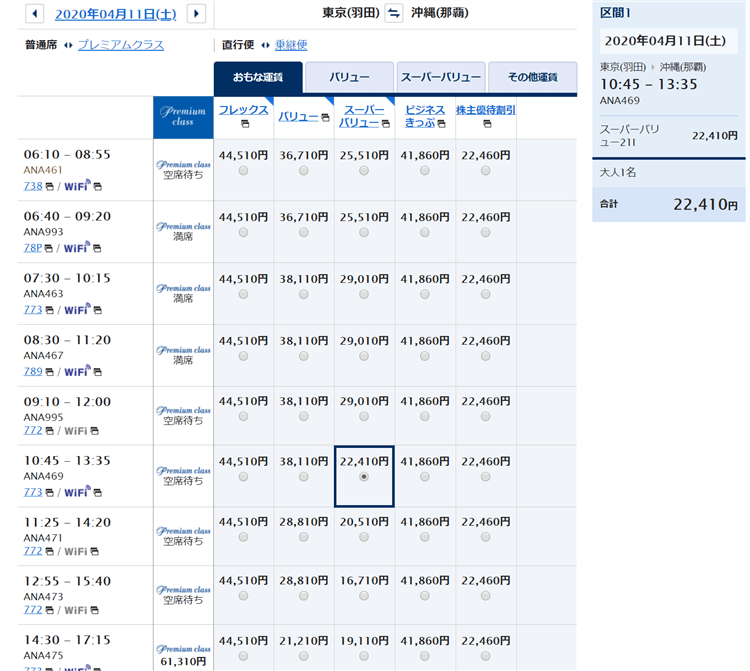This screenshot has height=671, width=750.
Task: Swap Tokyo and Okinawa with the route switch icon
Action: pyautogui.click(x=393, y=13)
